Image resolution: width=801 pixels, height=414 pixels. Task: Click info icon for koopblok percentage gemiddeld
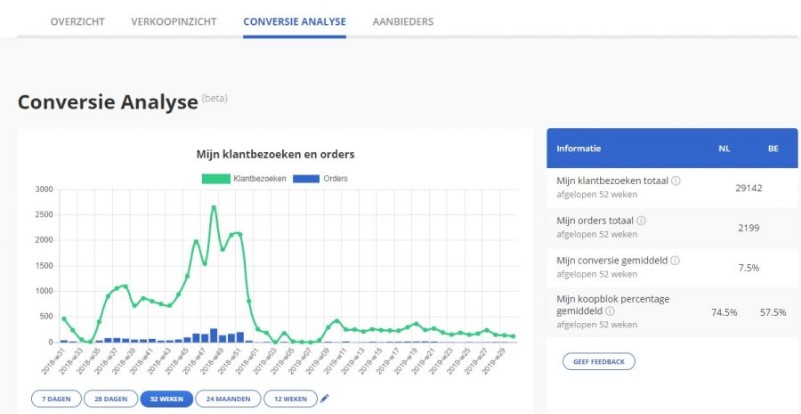610,311
